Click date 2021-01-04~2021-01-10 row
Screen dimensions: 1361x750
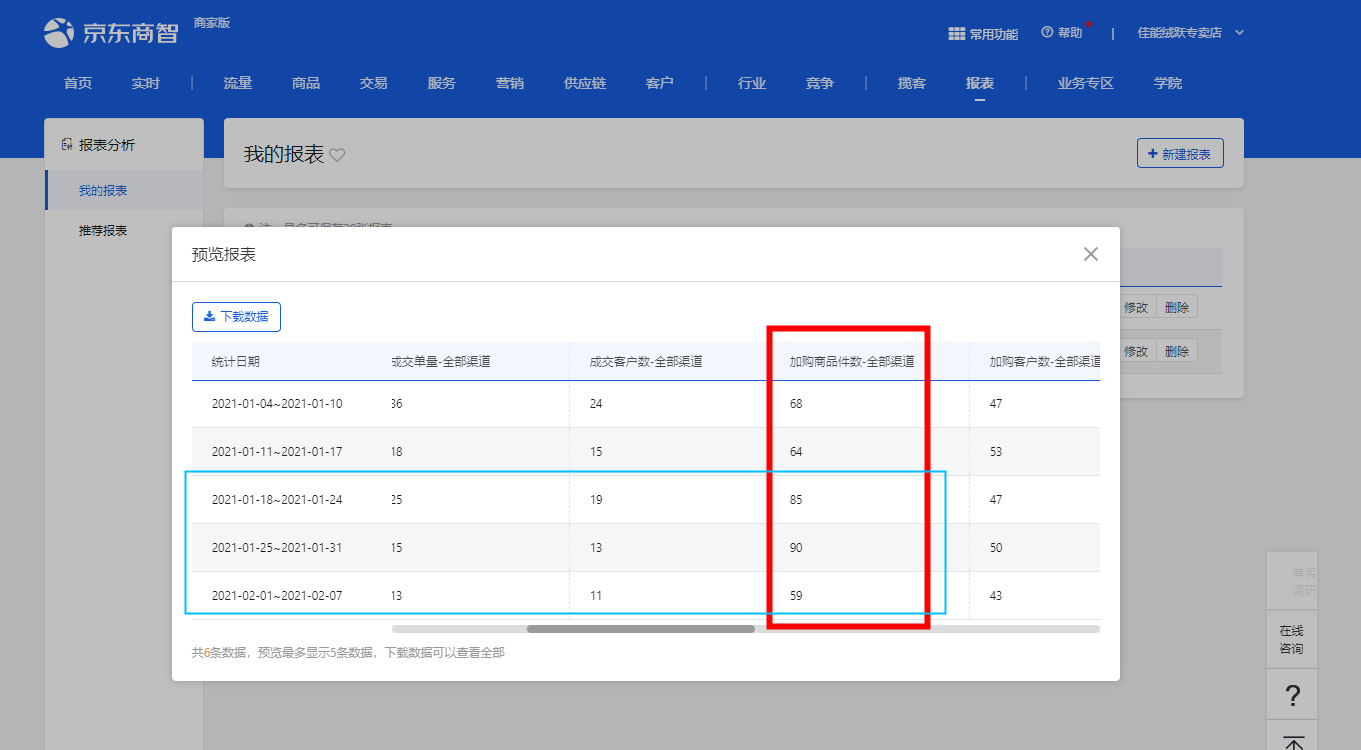click(x=277, y=404)
